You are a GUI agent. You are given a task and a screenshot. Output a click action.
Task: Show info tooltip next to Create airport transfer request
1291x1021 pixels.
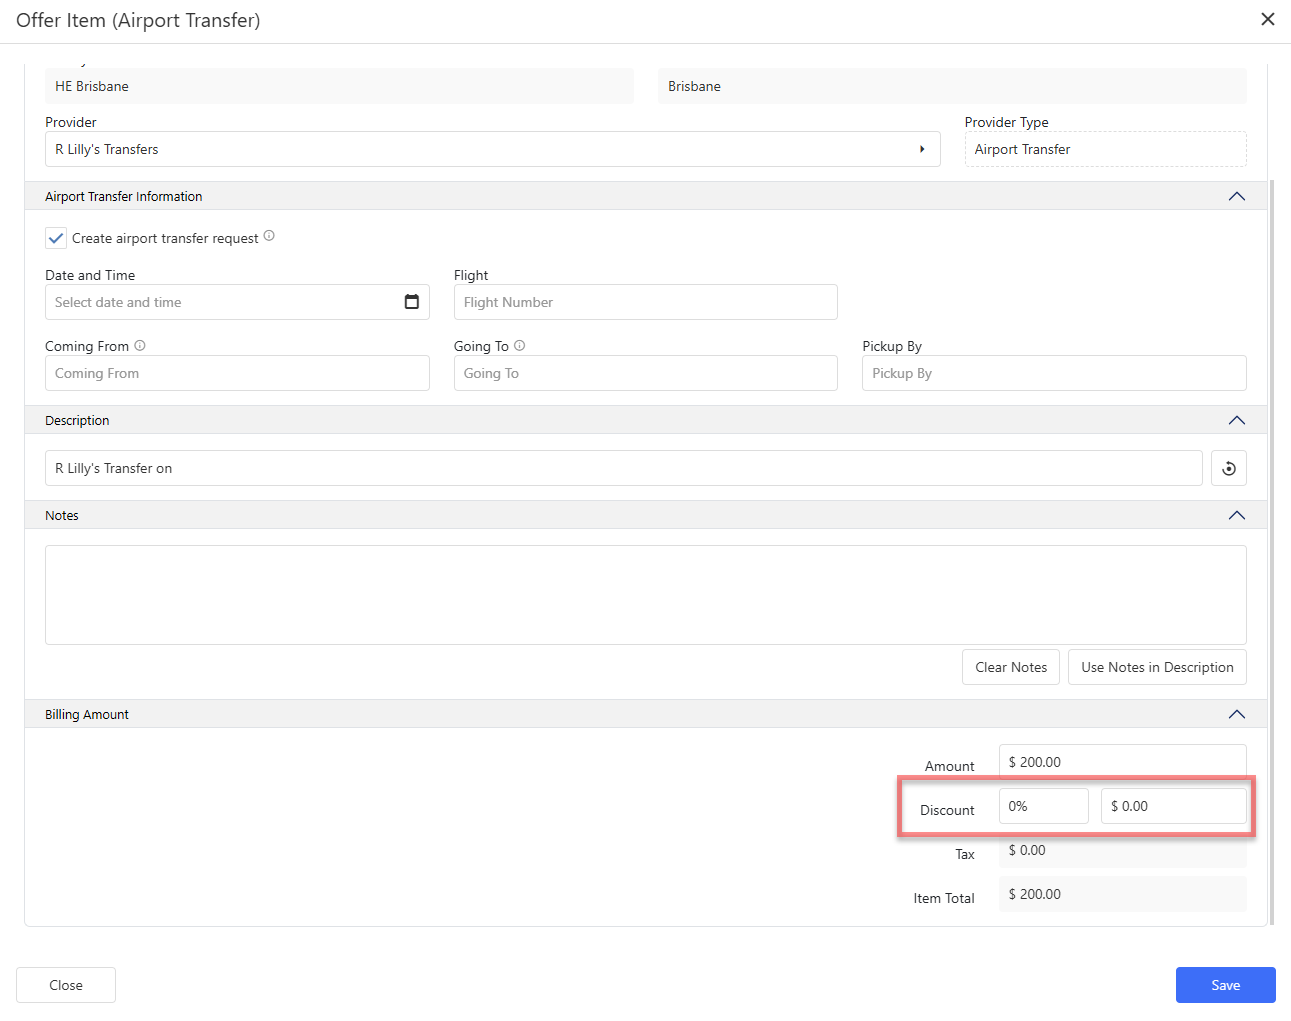tap(269, 236)
